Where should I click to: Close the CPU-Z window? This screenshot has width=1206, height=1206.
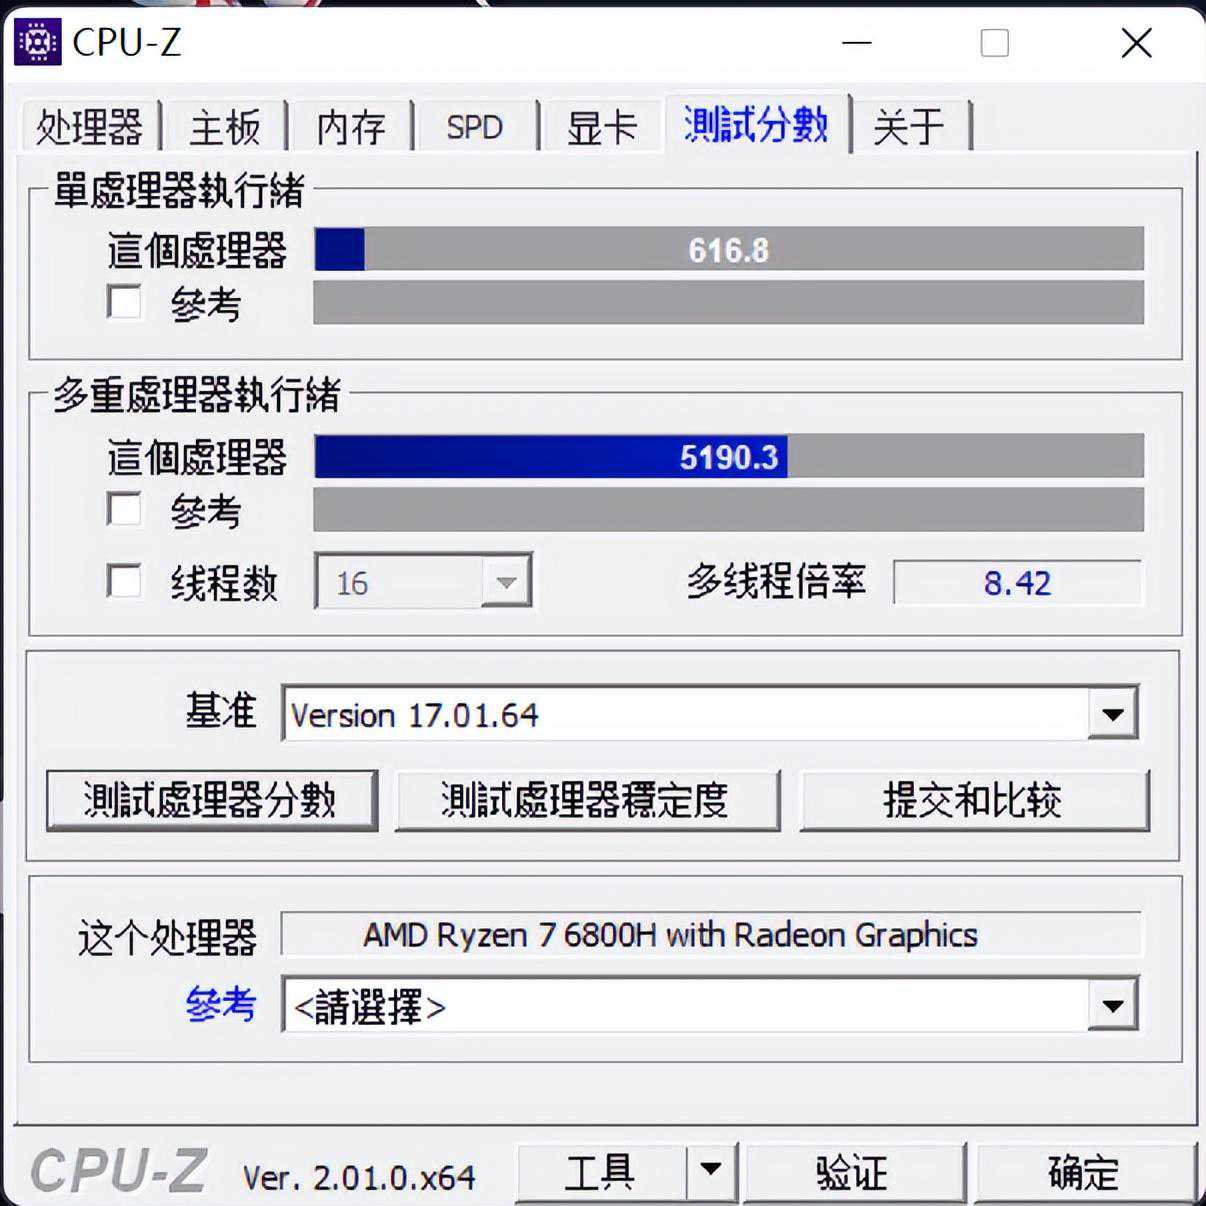[x=1136, y=43]
